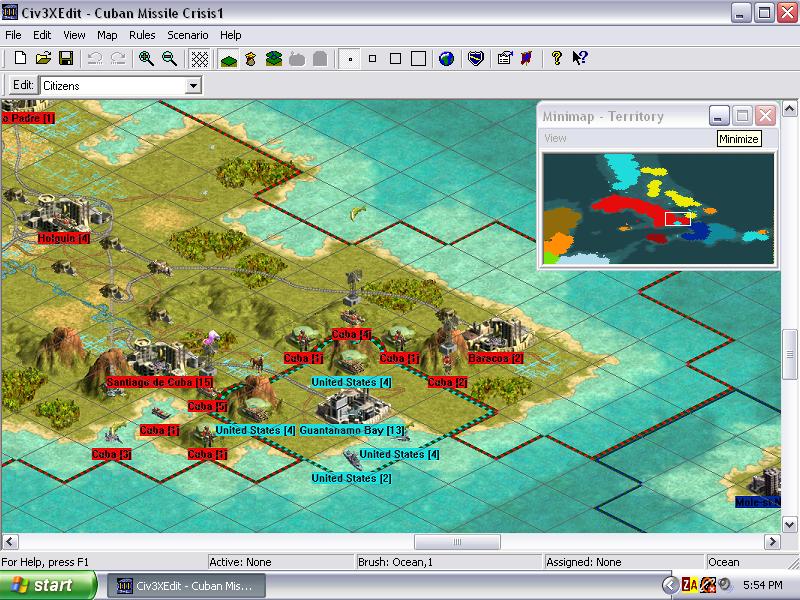This screenshot has width=800, height=600.
Task: Click the Civ3XEdit taskbar button
Action: click(186, 586)
